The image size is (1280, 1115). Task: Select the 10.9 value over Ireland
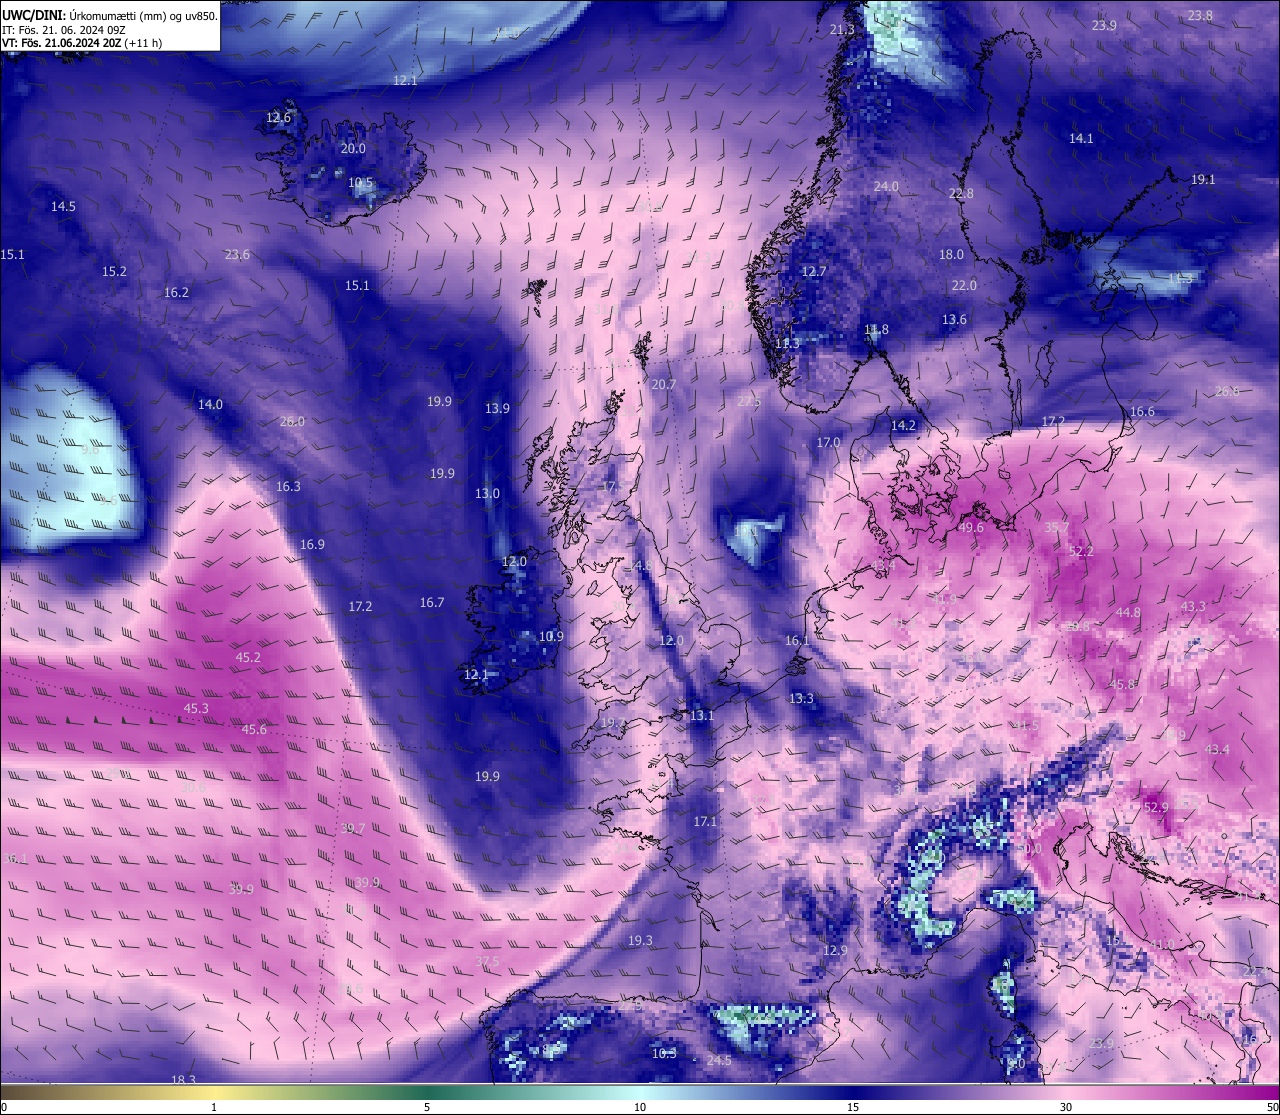551,637
